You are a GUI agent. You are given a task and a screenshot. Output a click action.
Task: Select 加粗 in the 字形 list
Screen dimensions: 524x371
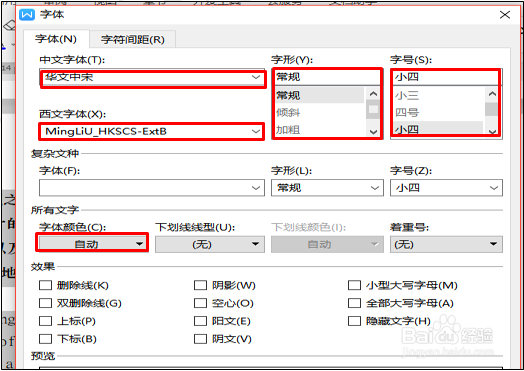319,129
